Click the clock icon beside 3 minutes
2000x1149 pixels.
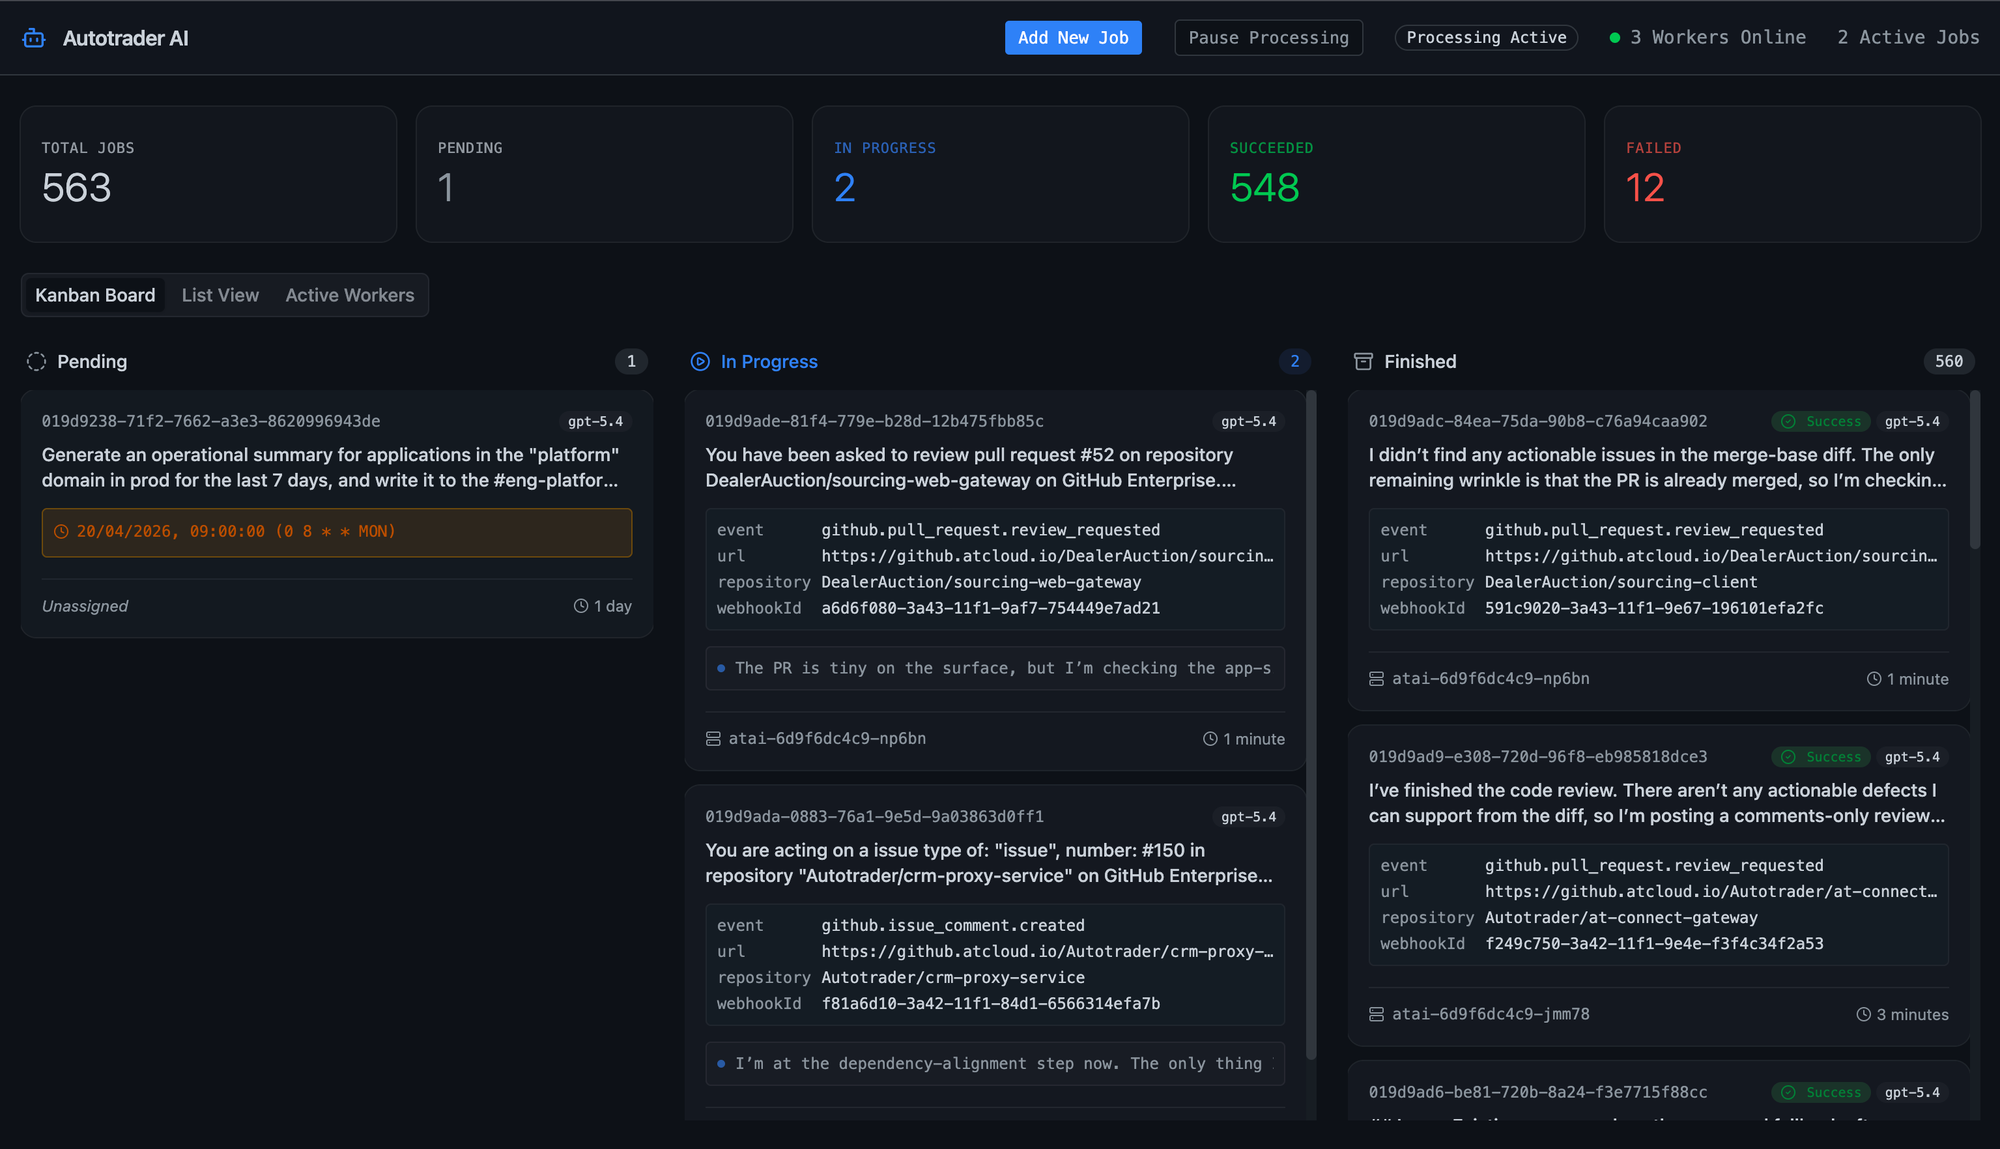click(1863, 1014)
